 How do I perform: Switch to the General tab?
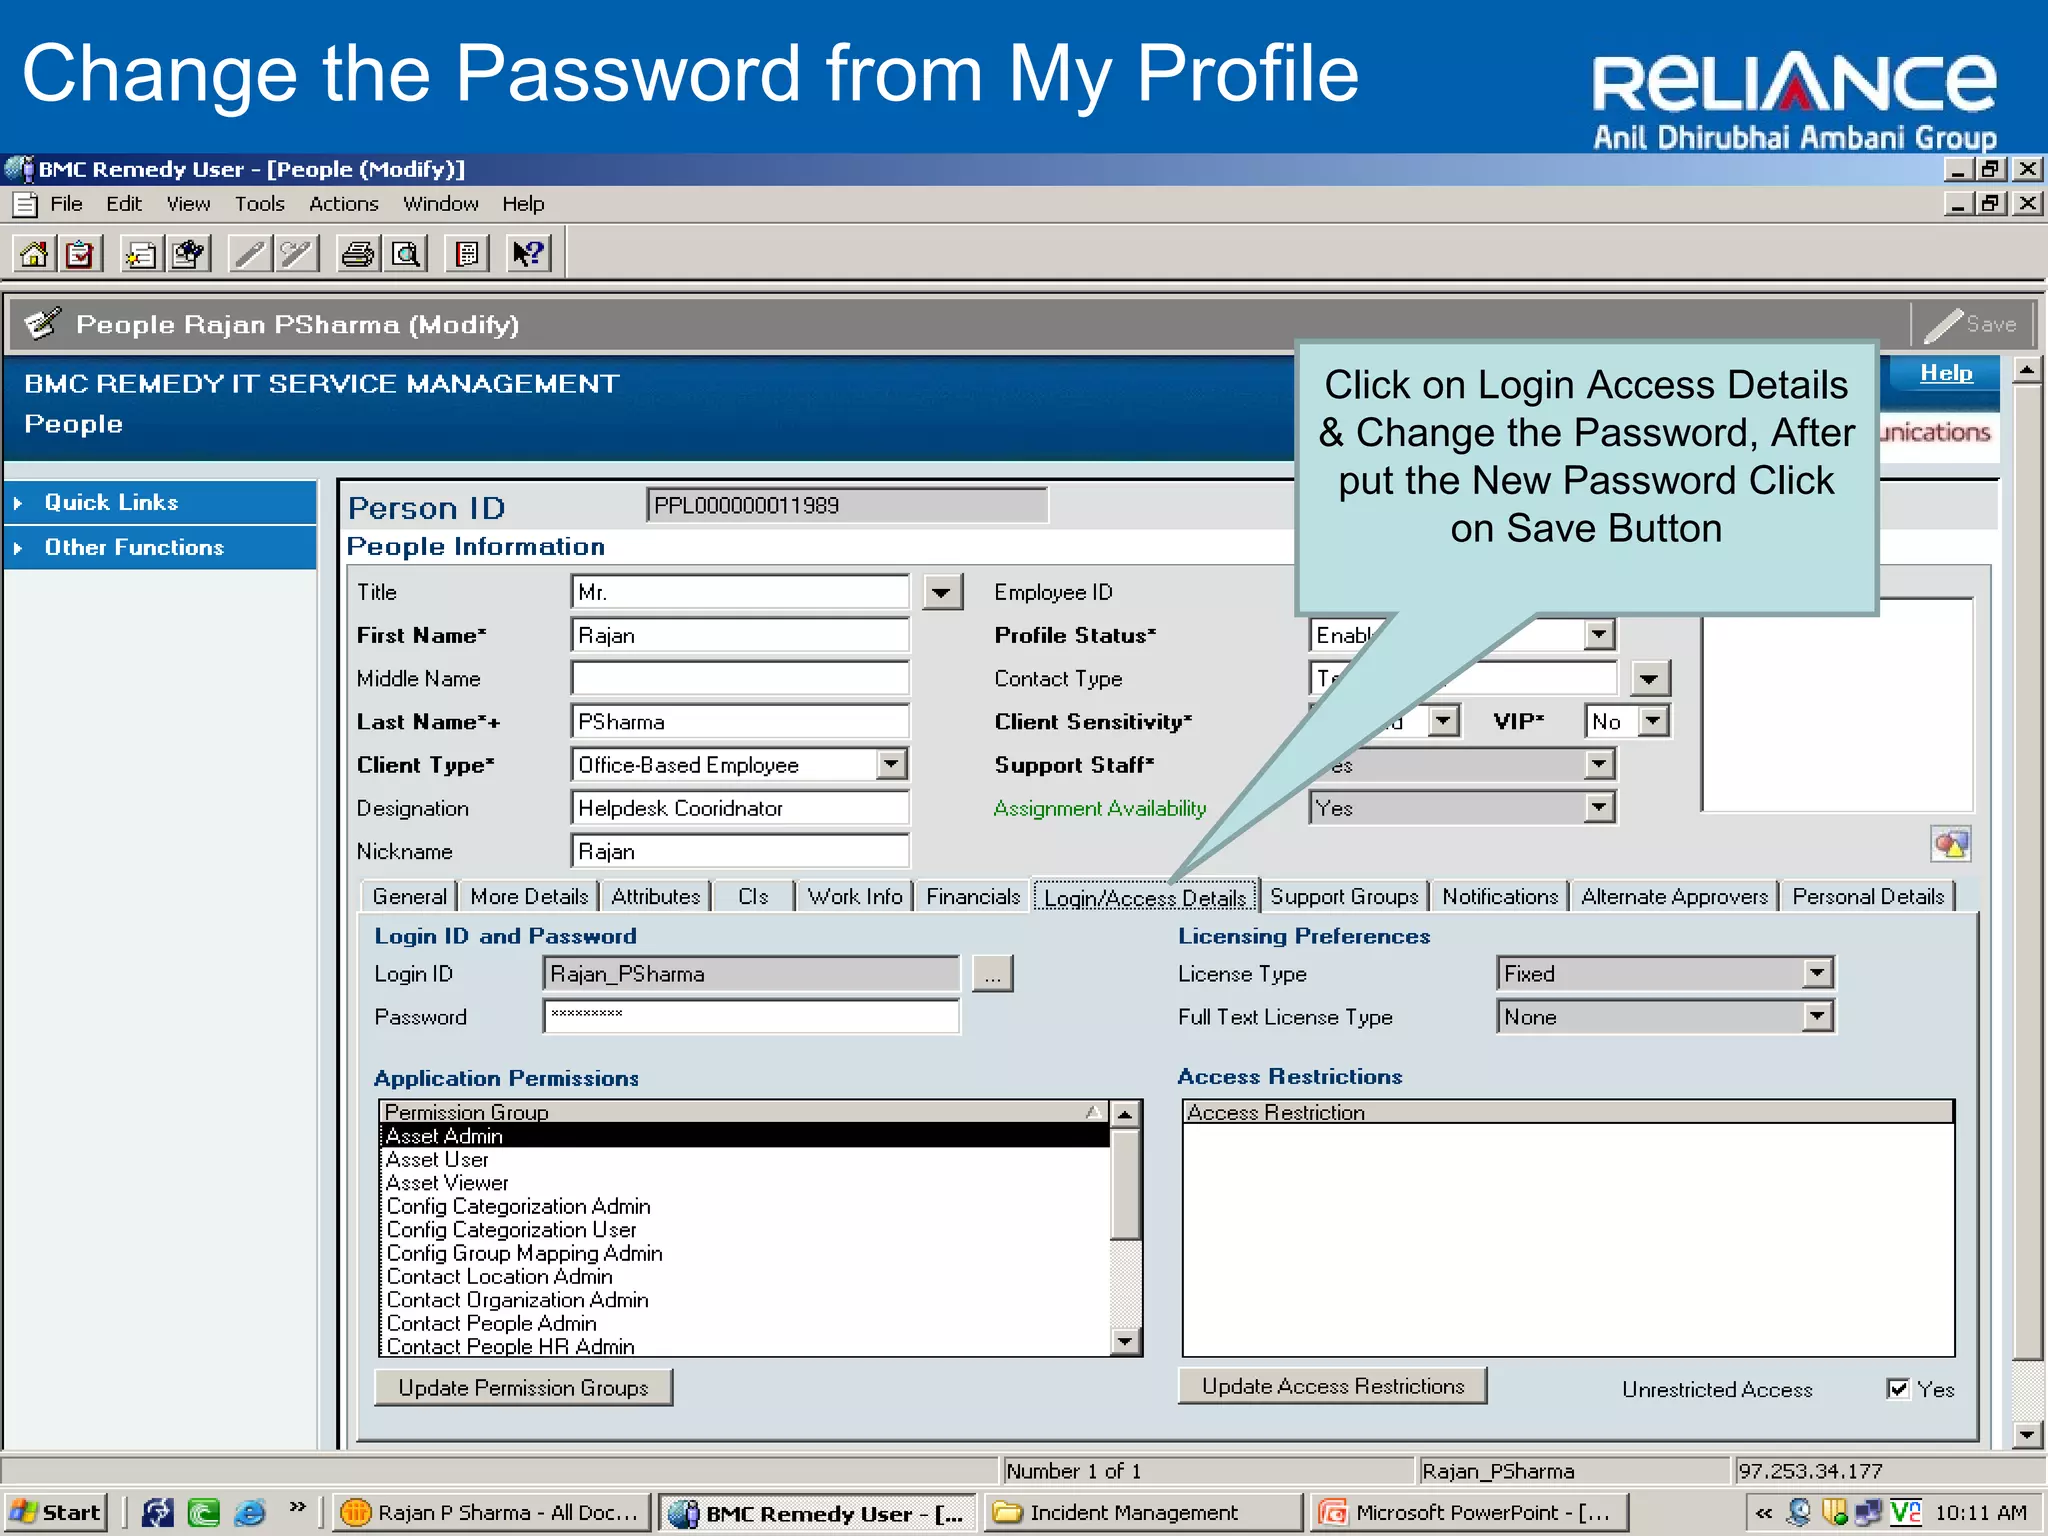[x=409, y=896]
